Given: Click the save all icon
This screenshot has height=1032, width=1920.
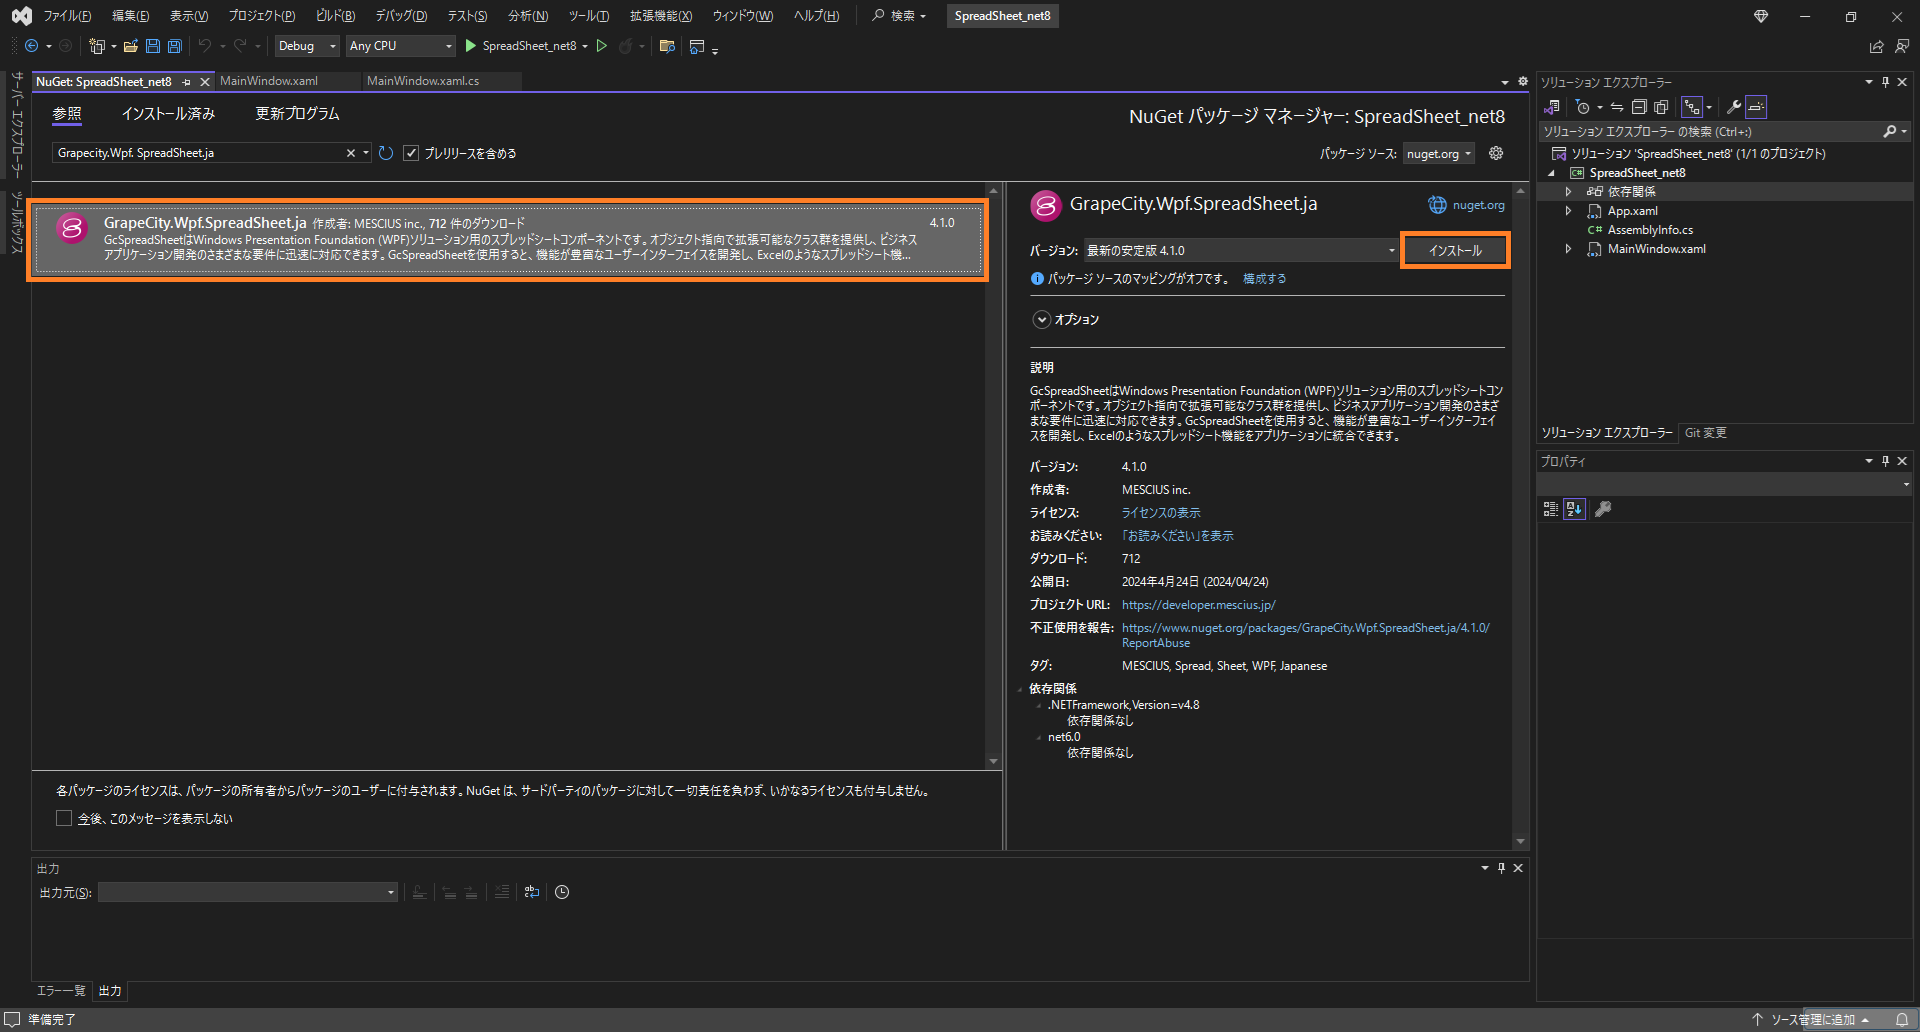Looking at the screenshot, I should coord(175,46).
